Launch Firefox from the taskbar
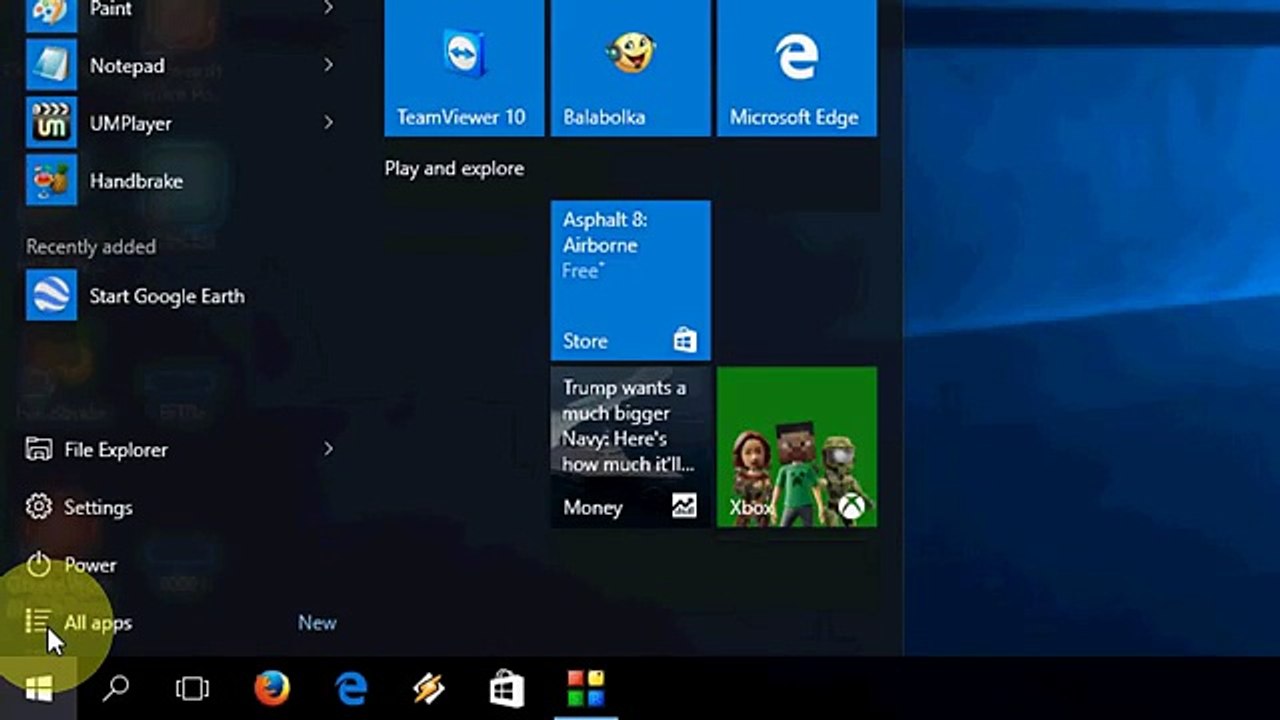This screenshot has height=720, width=1280. (271, 688)
